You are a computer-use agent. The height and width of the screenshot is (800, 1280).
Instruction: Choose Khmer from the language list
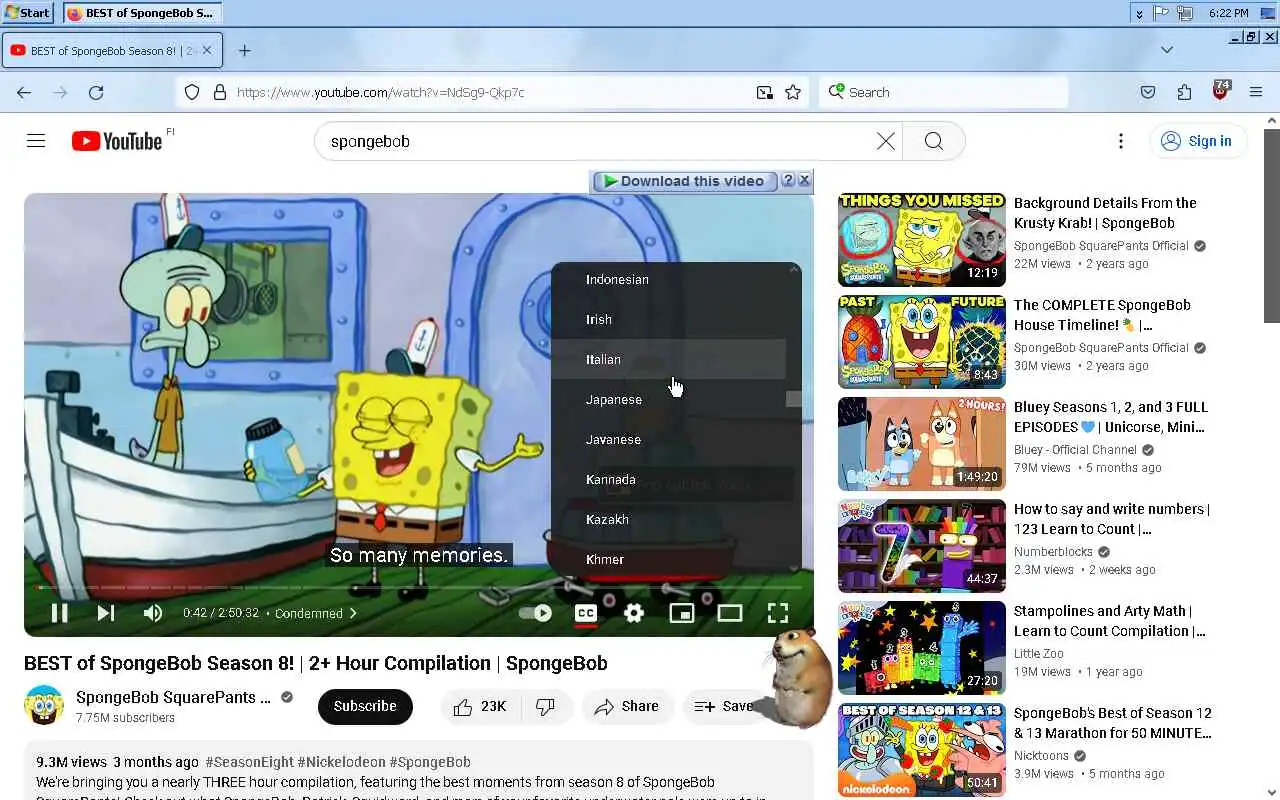point(669,559)
